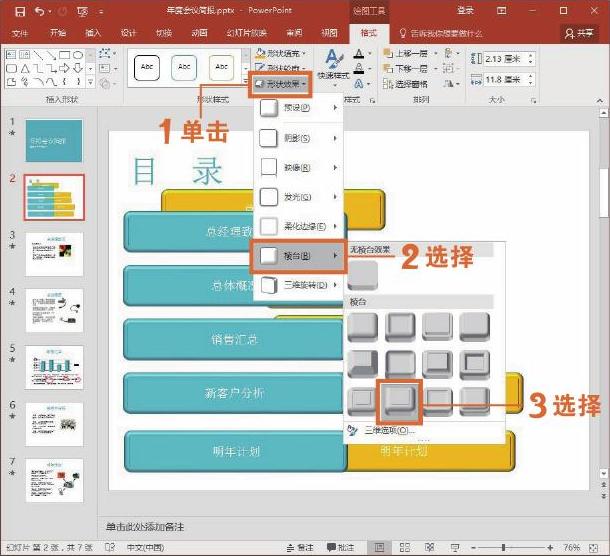Open the 上移一层 dropdown arrow
The height and width of the screenshot is (556, 610).
tap(436, 53)
